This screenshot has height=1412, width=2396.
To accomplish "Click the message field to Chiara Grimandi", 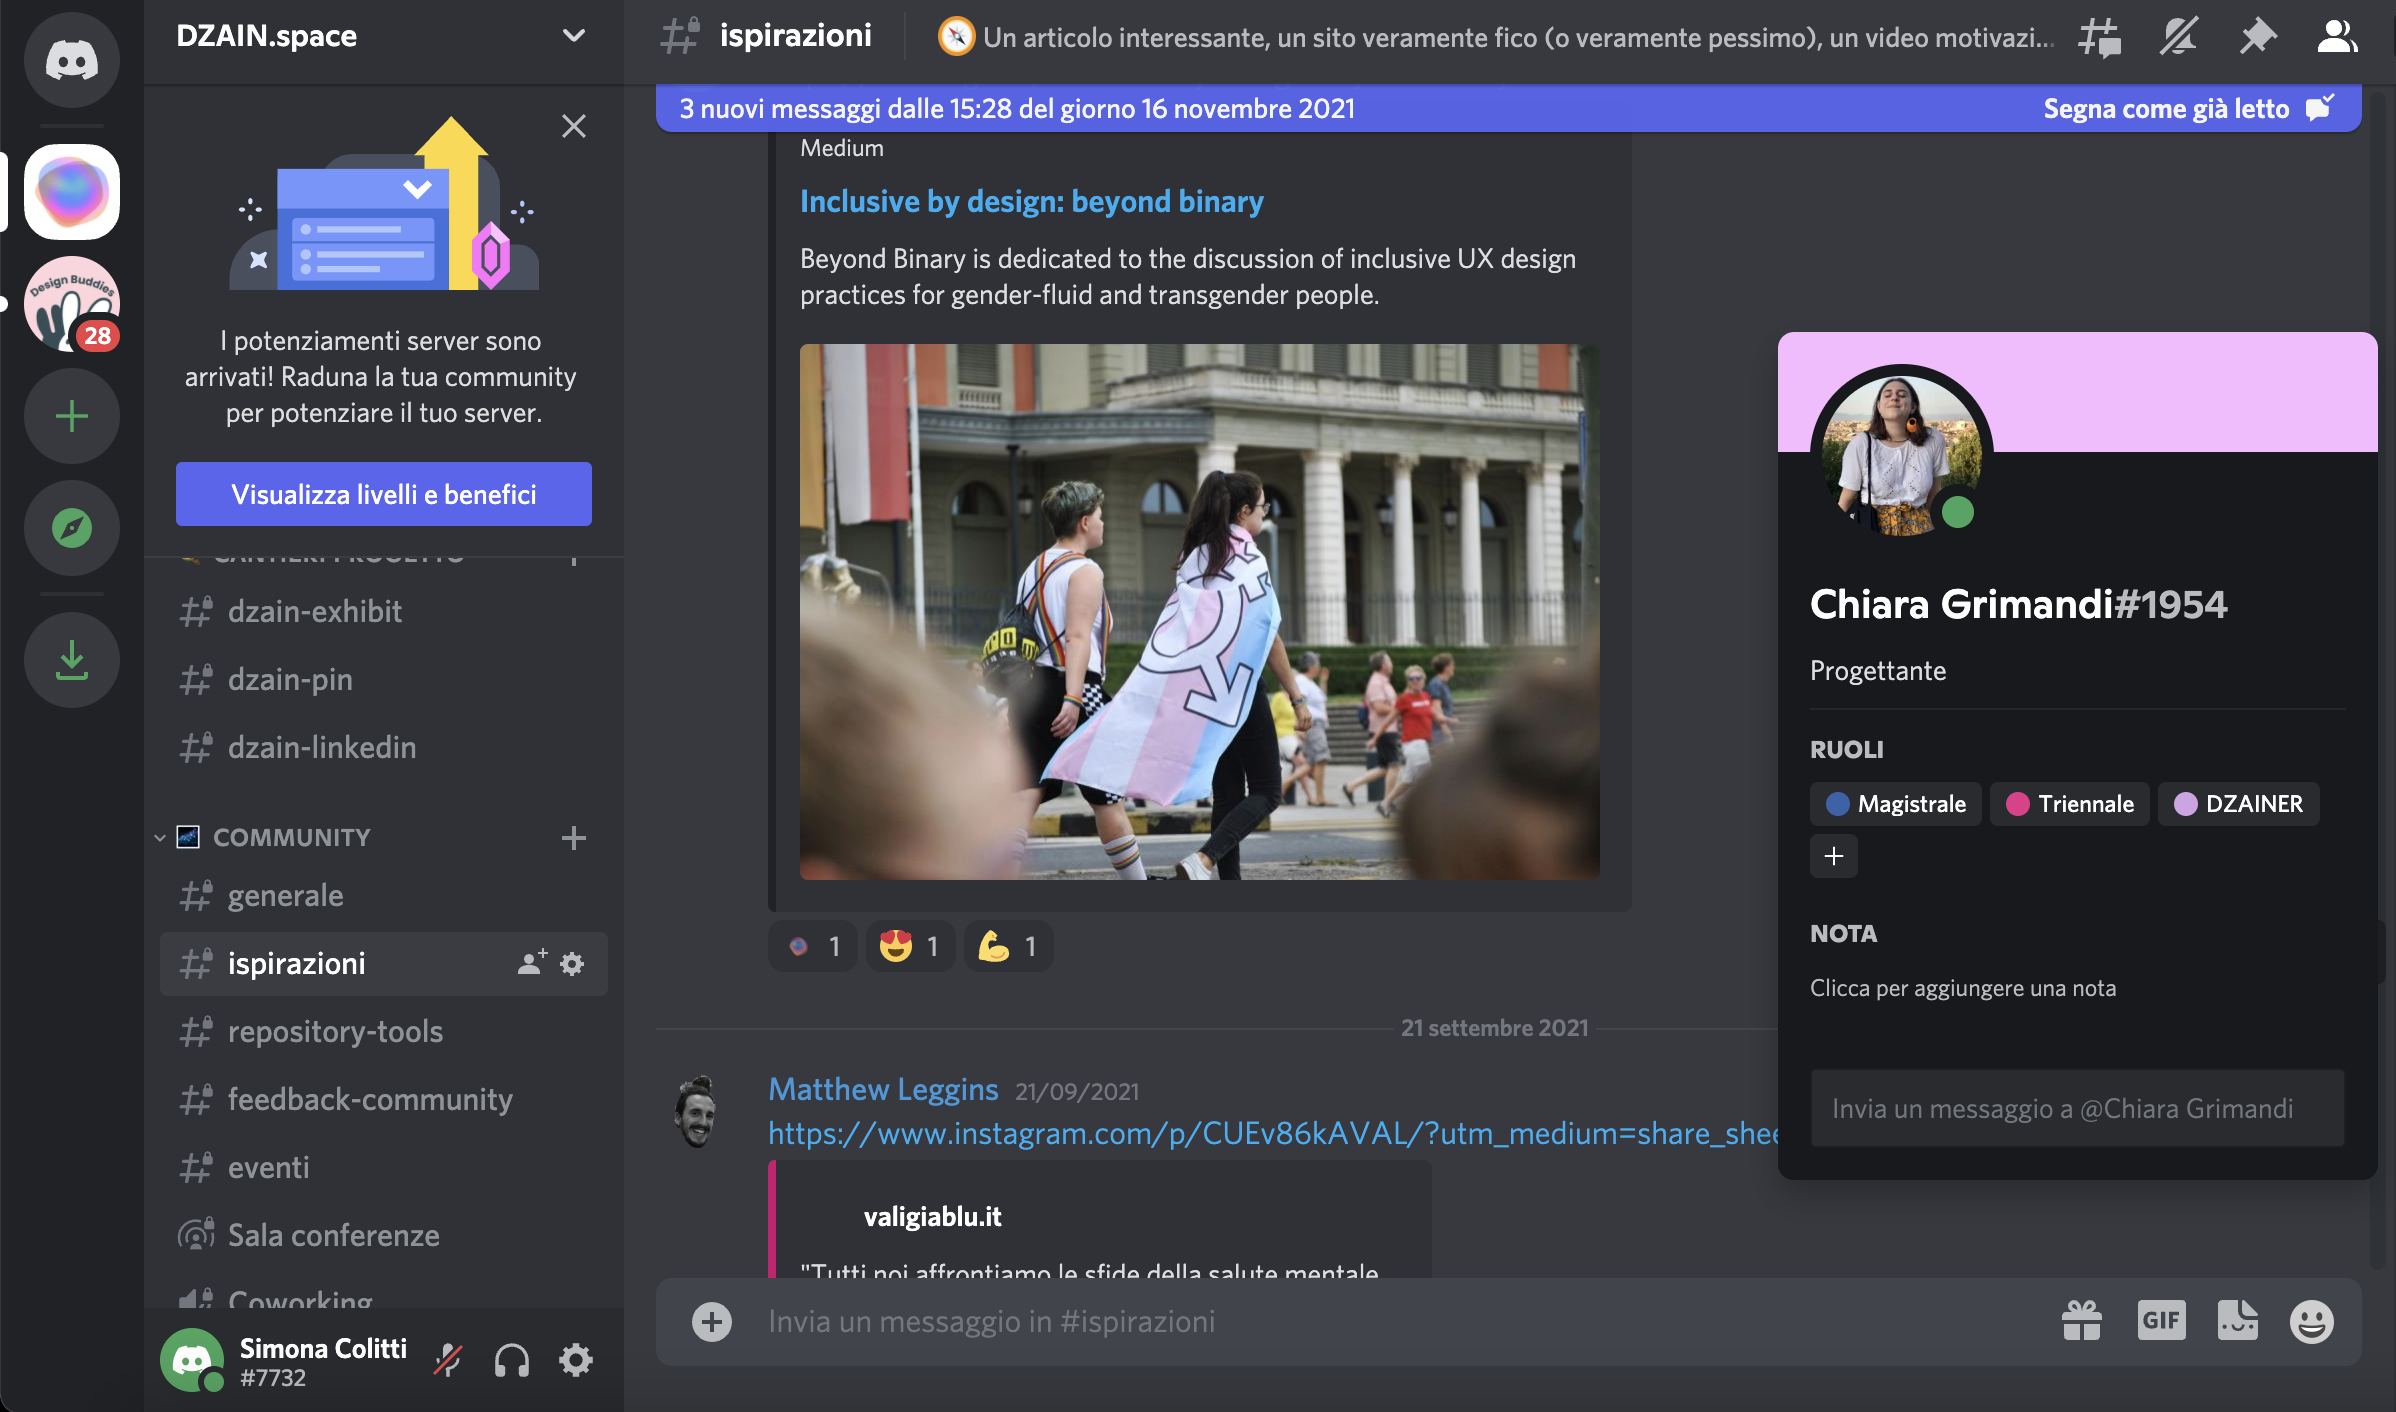I will (2077, 1108).
